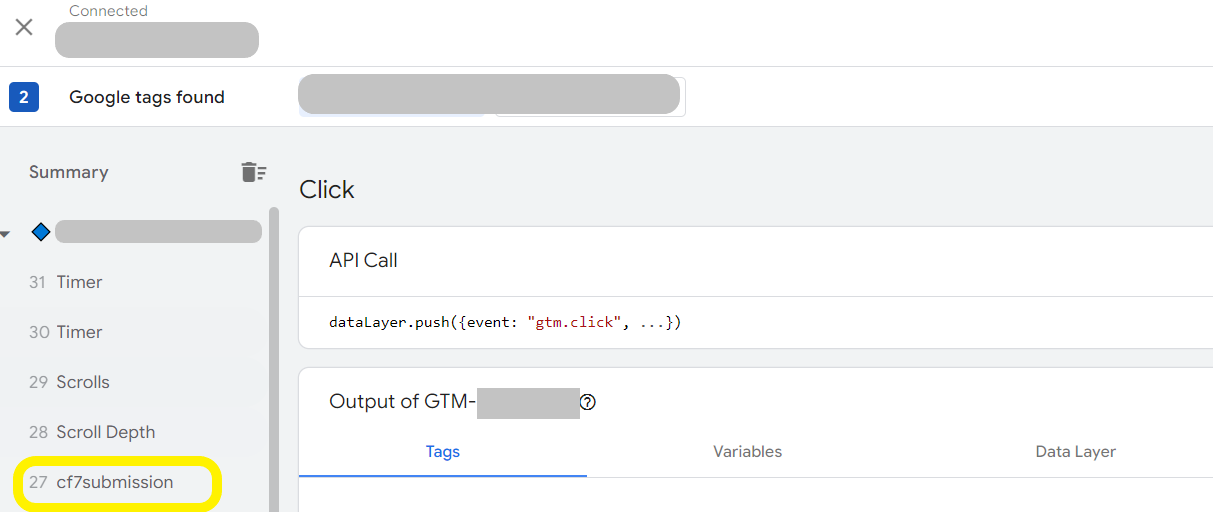Click the Google tags found label

point(147,97)
